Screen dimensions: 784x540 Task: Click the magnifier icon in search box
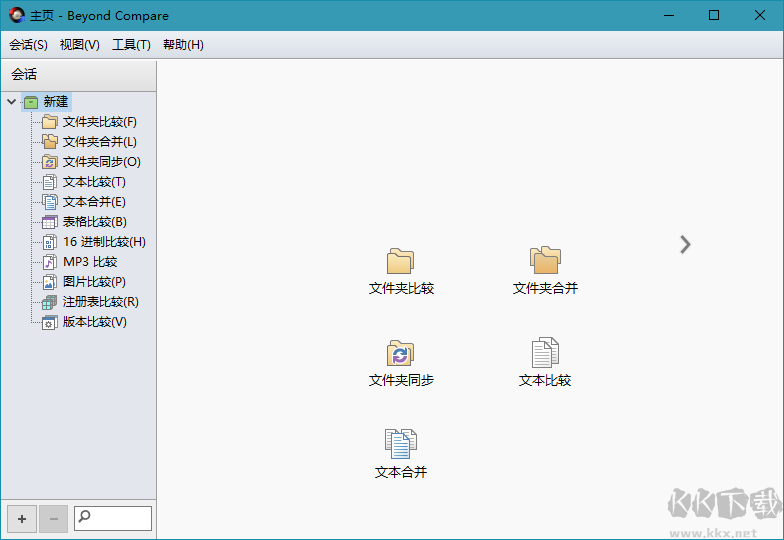(84, 516)
